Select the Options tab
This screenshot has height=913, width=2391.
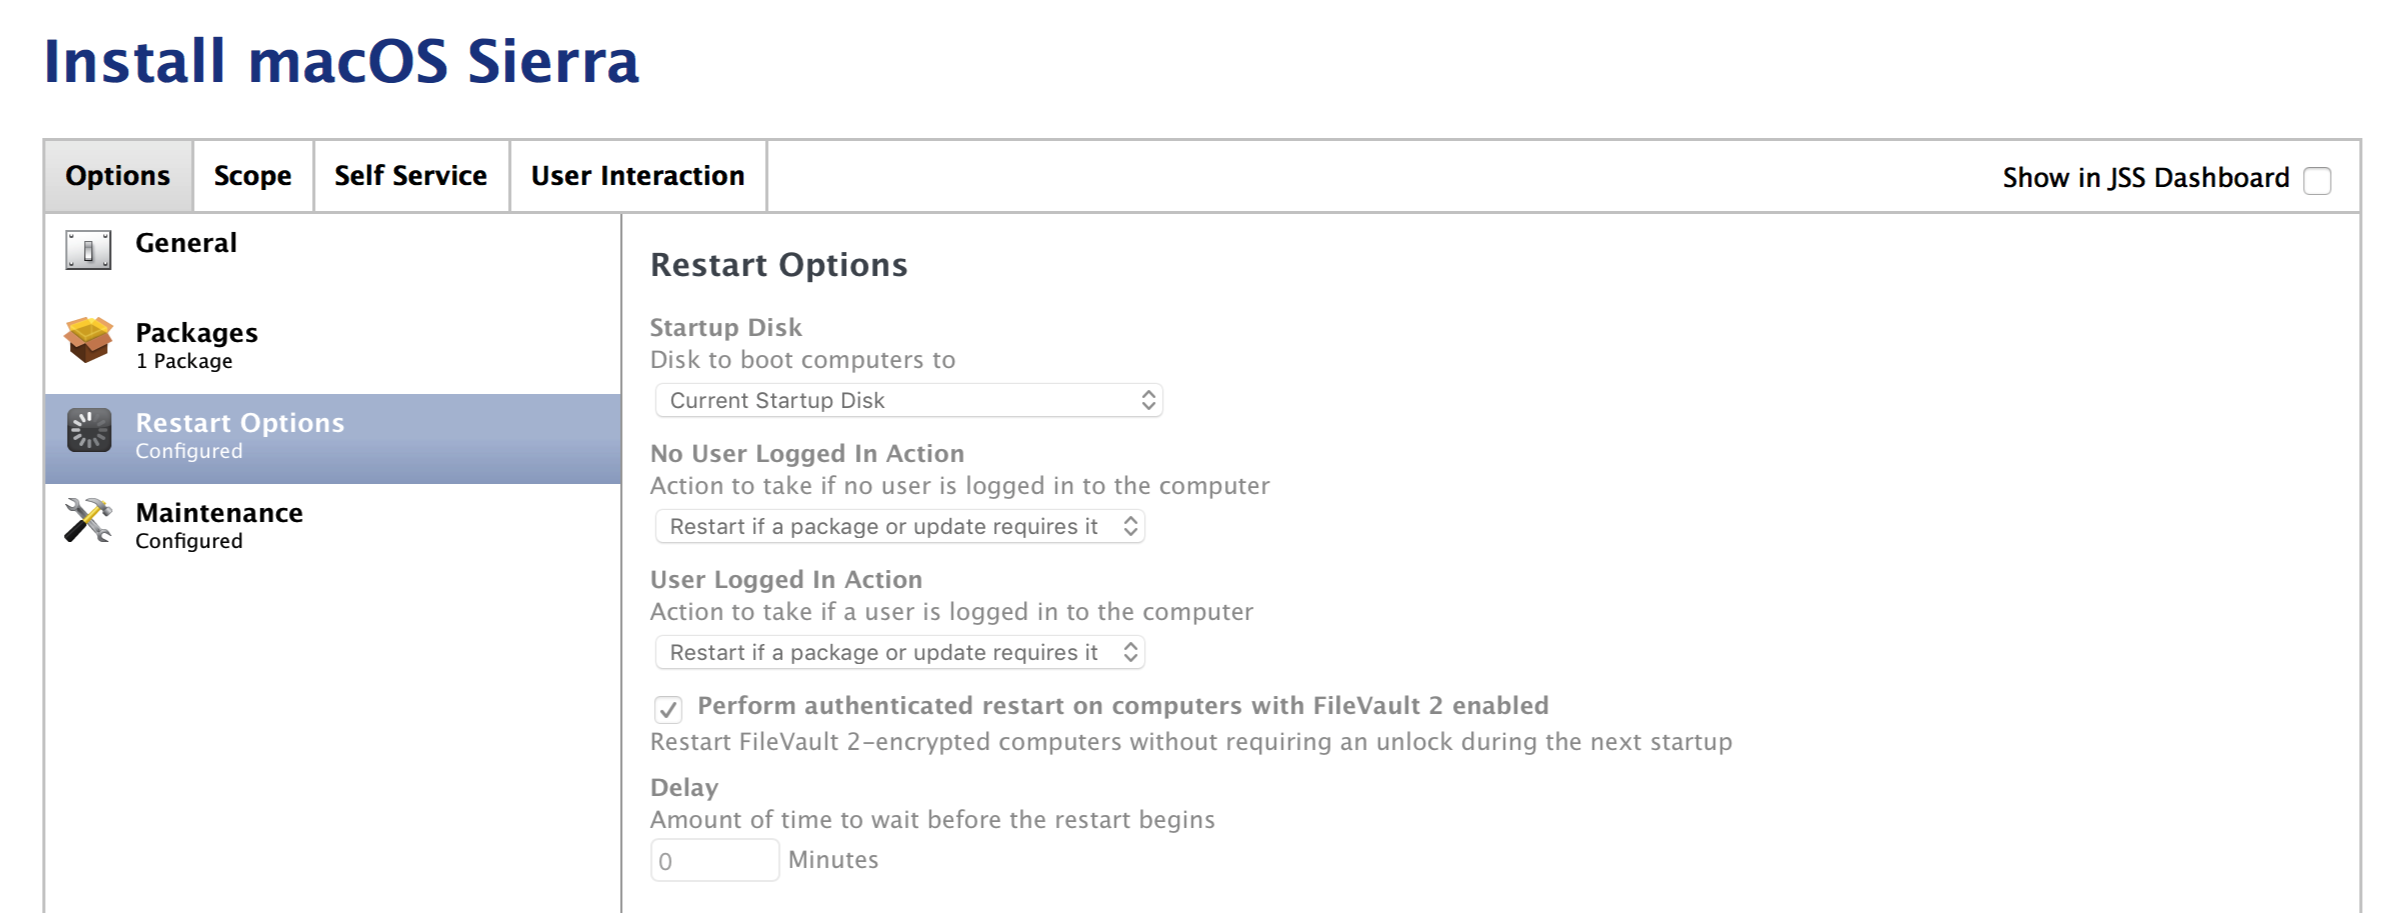[x=118, y=176]
